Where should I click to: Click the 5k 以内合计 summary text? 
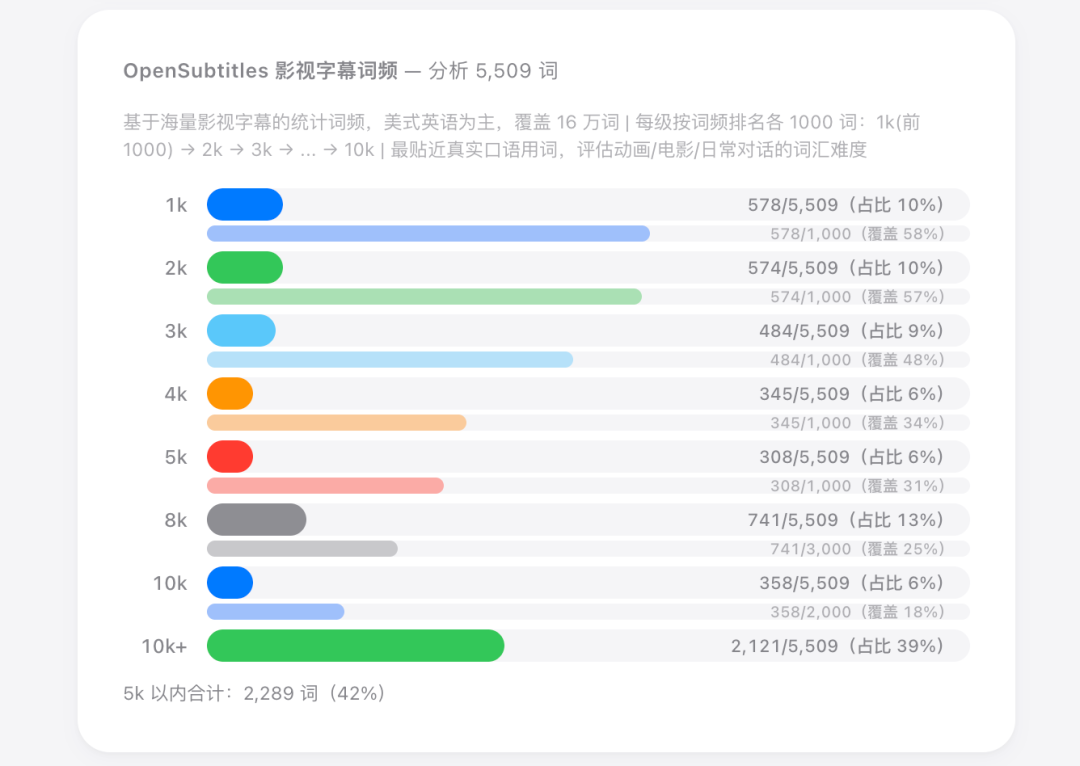[254, 693]
